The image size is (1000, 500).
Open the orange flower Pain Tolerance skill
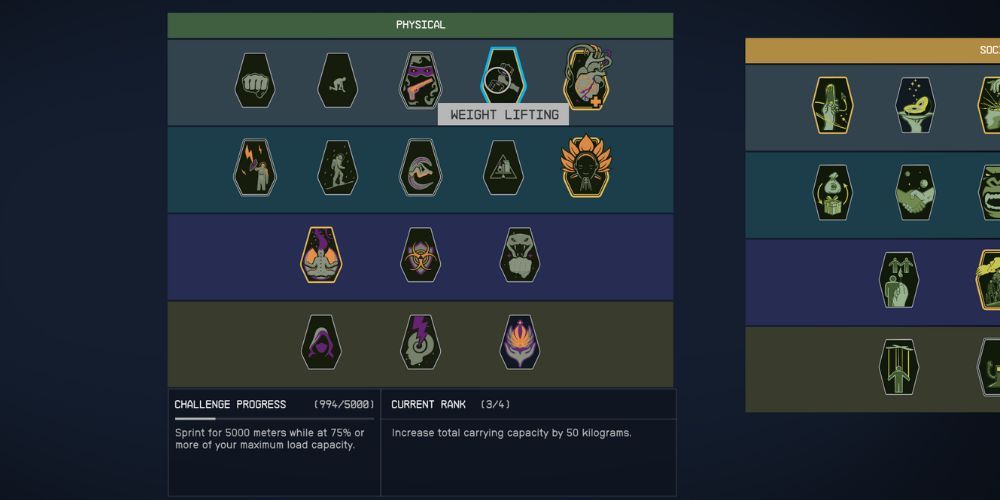coord(585,166)
